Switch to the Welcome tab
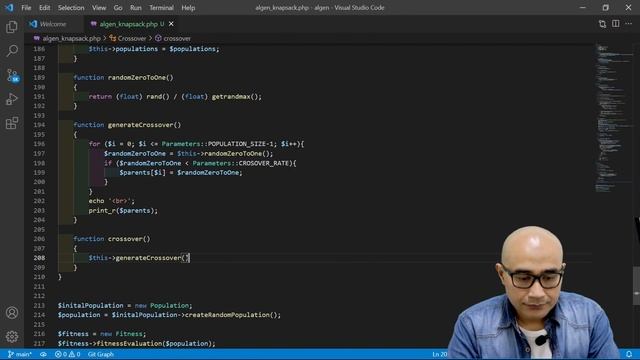 click(x=53, y=24)
